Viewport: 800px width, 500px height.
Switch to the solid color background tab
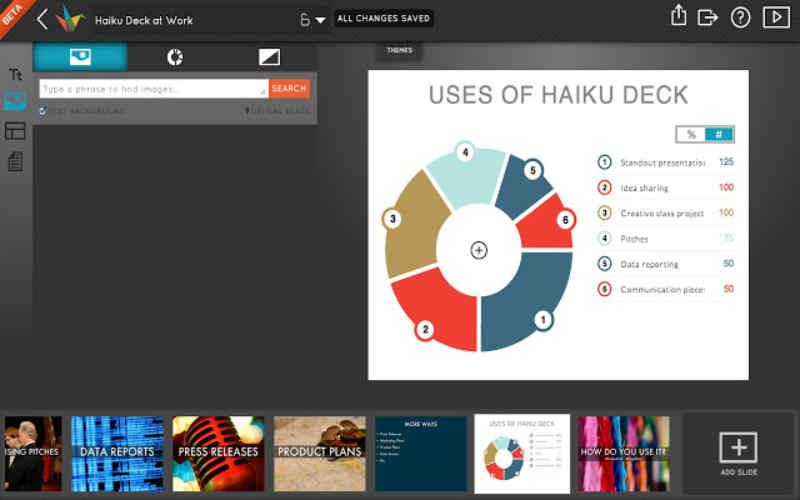269,57
